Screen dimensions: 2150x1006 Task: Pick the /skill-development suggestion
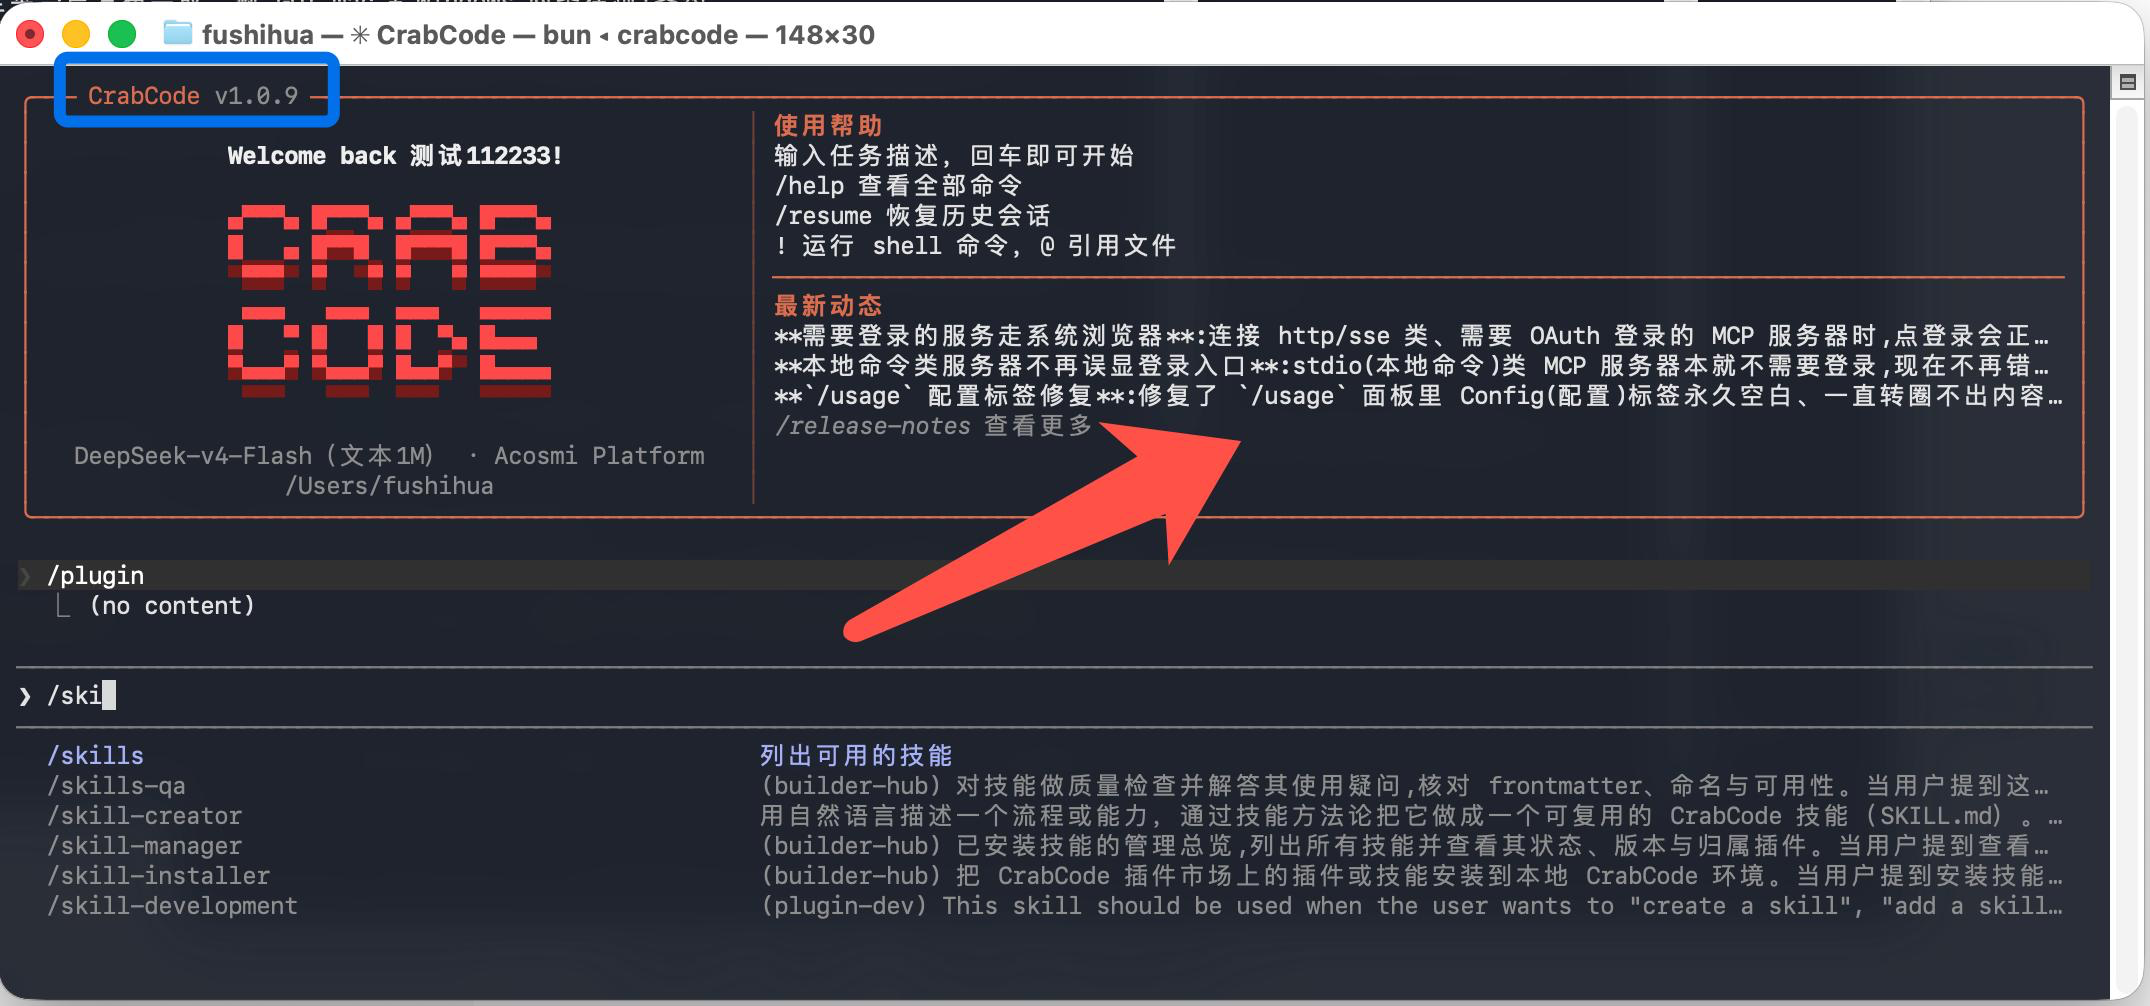click(x=172, y=906)
